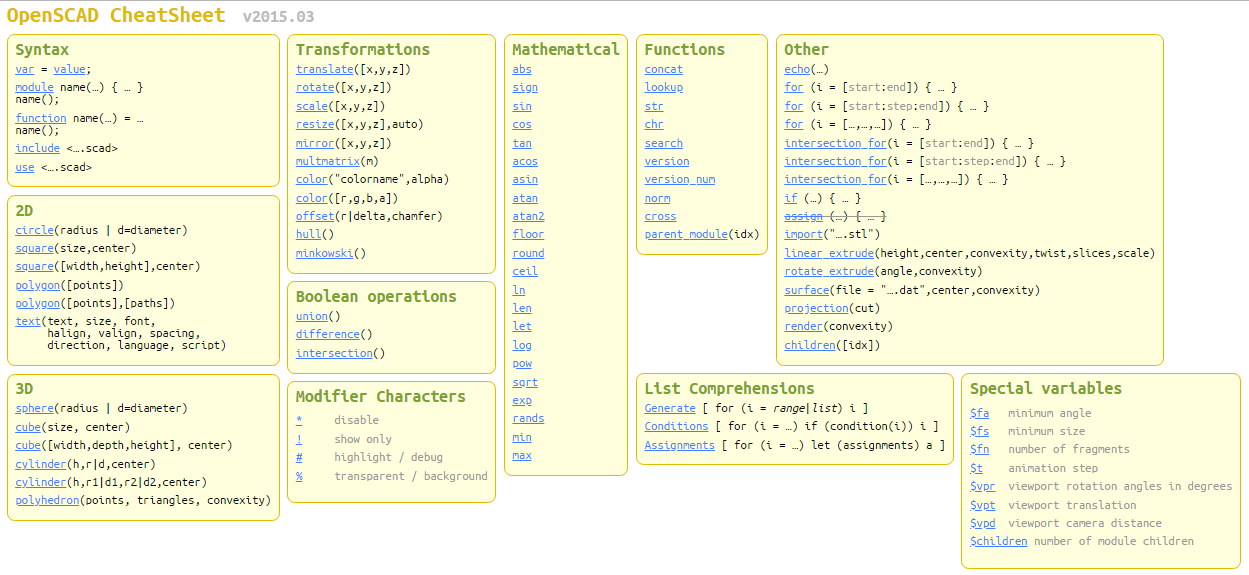Open the difference boolean operation link
Image resolution: width=1249 pixels, height=575 pixels.
(327, 334)
